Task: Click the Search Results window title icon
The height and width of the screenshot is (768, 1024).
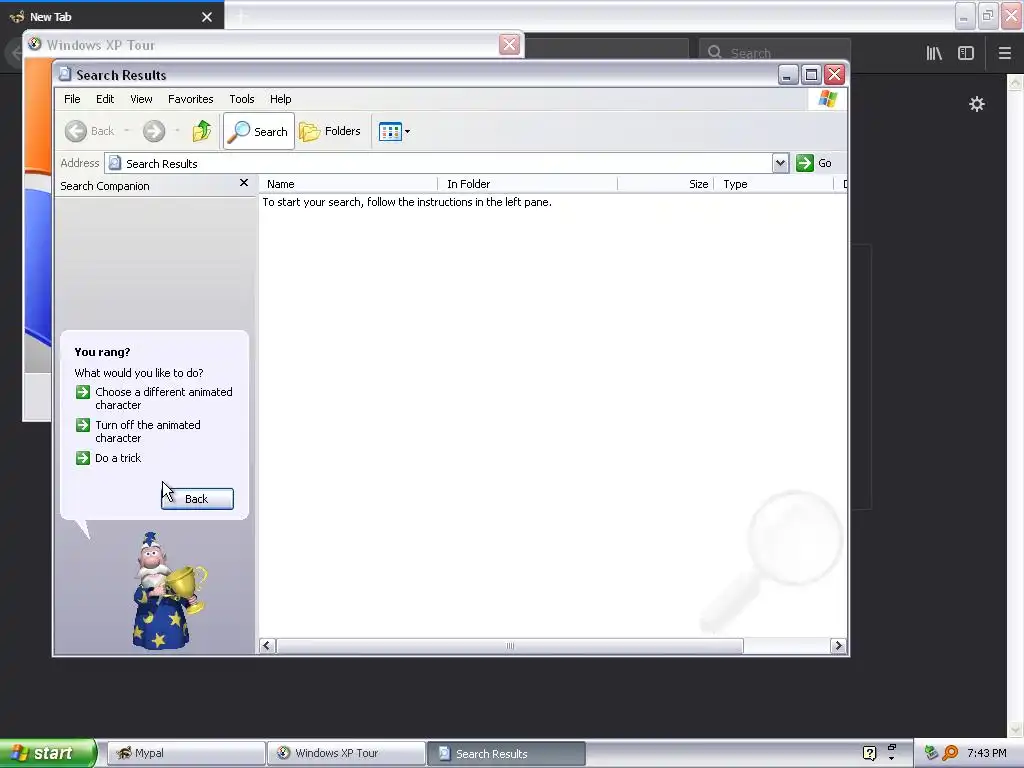Action: (x=65, y=74)
